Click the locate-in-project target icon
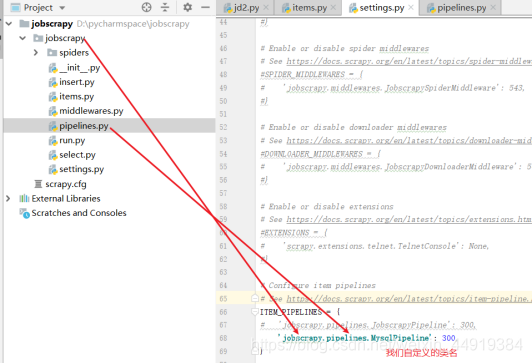The height and width of the screenshot is (363, 532). click(x=146, y=7)
